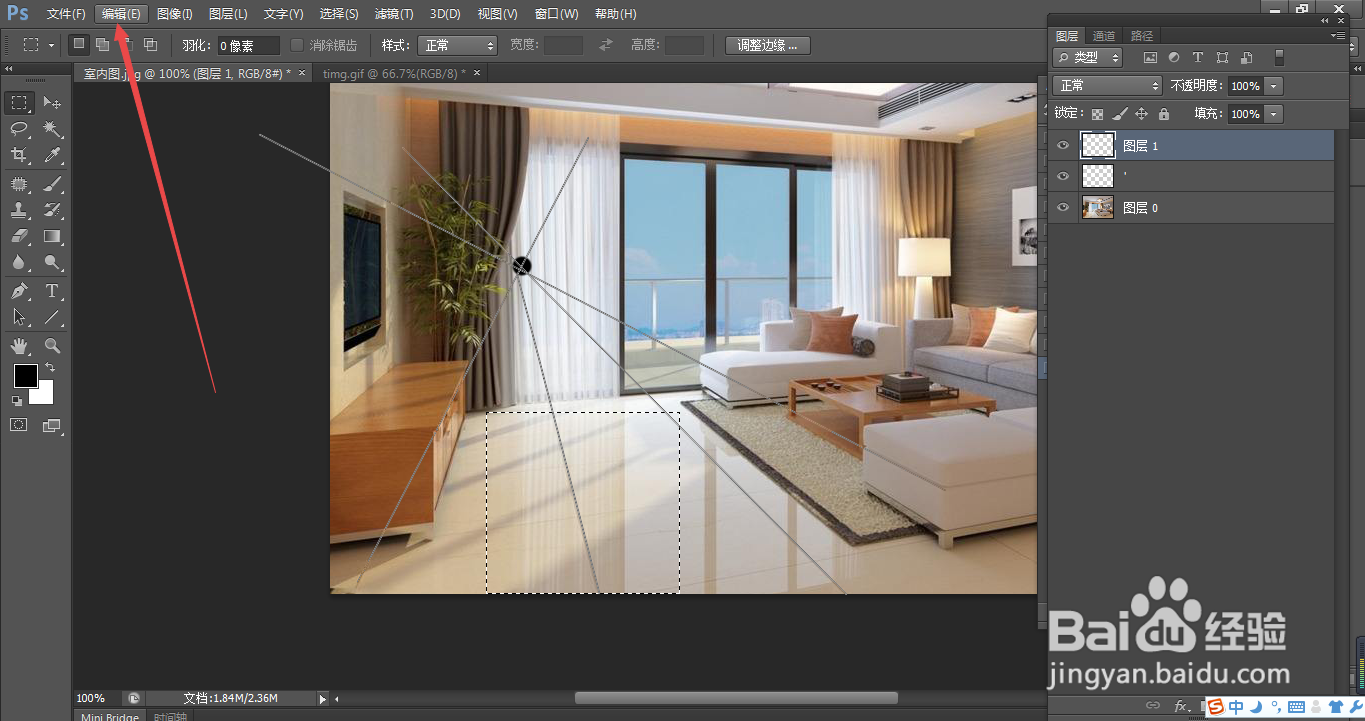Click the foreground black color swatch
Image resolution: width=1365 pixels, height=721 pixels.
(25, 376)
